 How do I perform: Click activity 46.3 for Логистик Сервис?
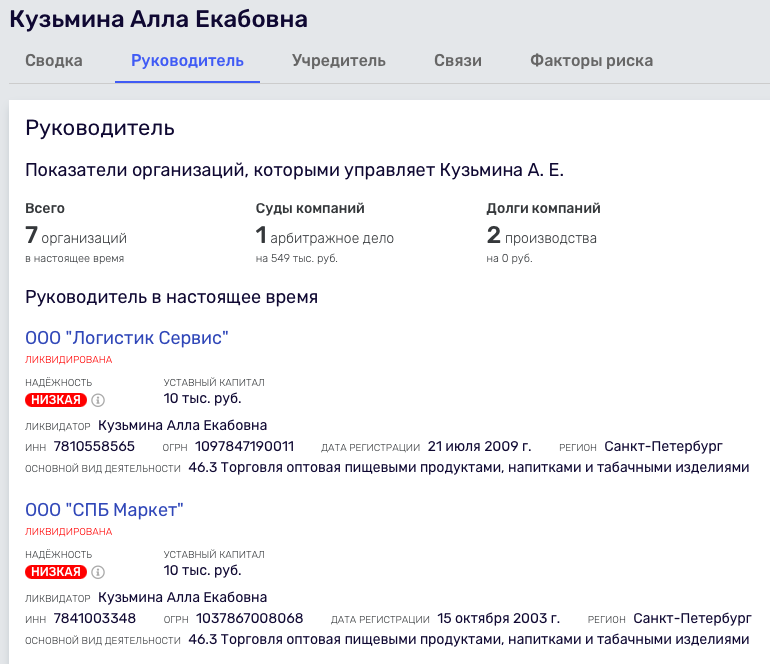tap(469, 468)
